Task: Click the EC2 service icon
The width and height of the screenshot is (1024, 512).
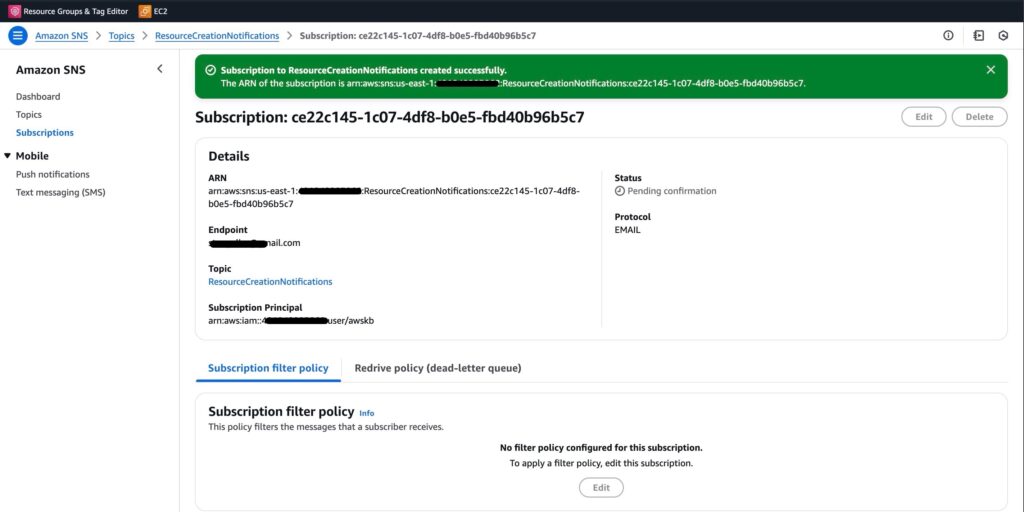Action: pyautogui.click(x=145, y=11)
